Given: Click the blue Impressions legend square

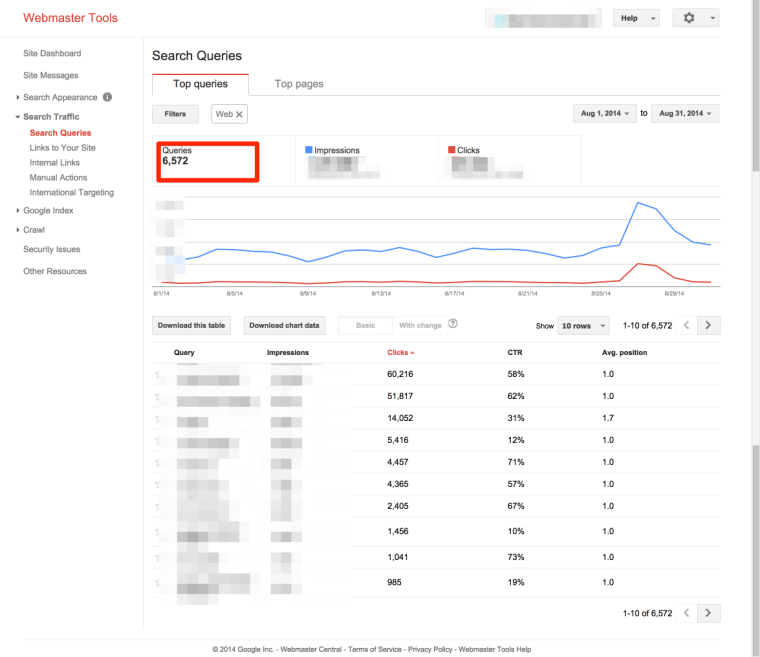Looking at the screenshot, I should coord(309,150).
